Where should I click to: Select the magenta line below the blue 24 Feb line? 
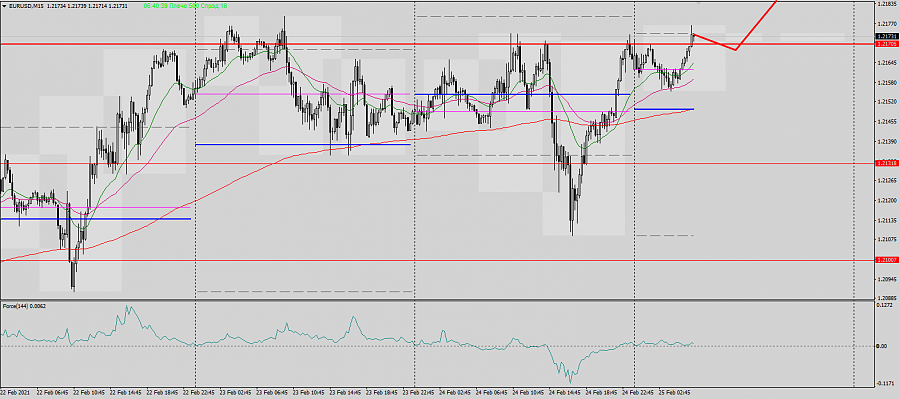click(522, 111)
